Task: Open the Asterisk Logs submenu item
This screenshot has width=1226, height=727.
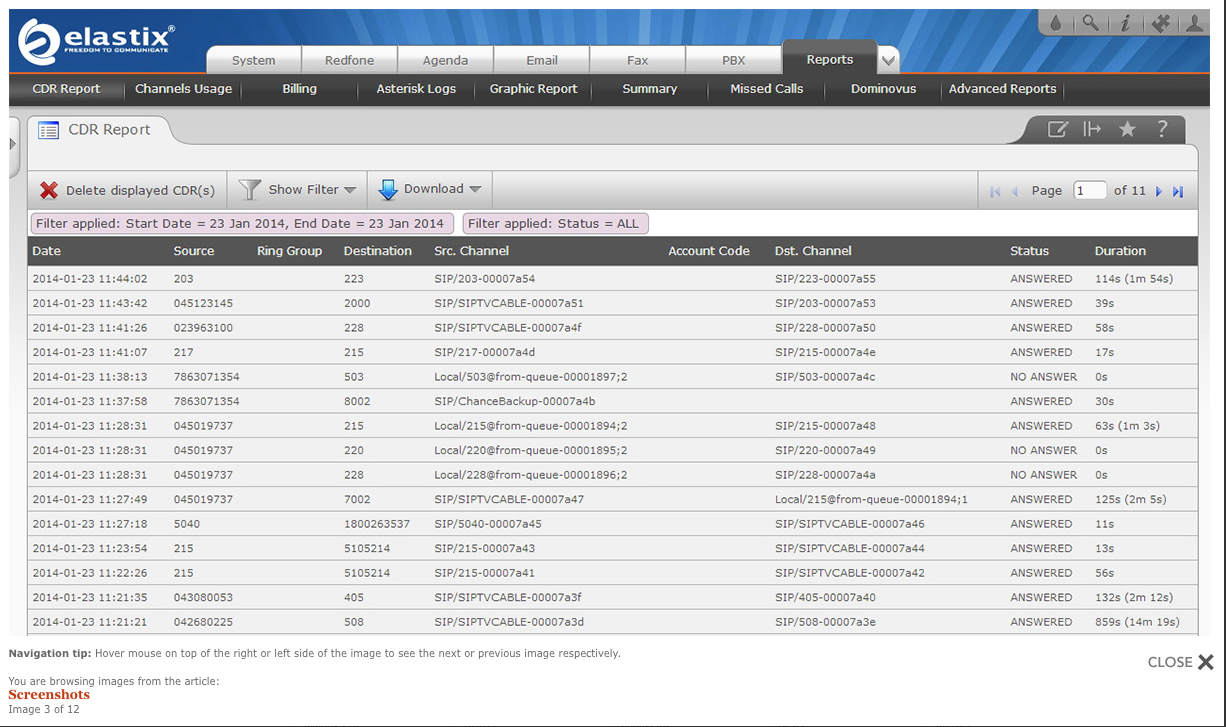Action: (416, 89)
